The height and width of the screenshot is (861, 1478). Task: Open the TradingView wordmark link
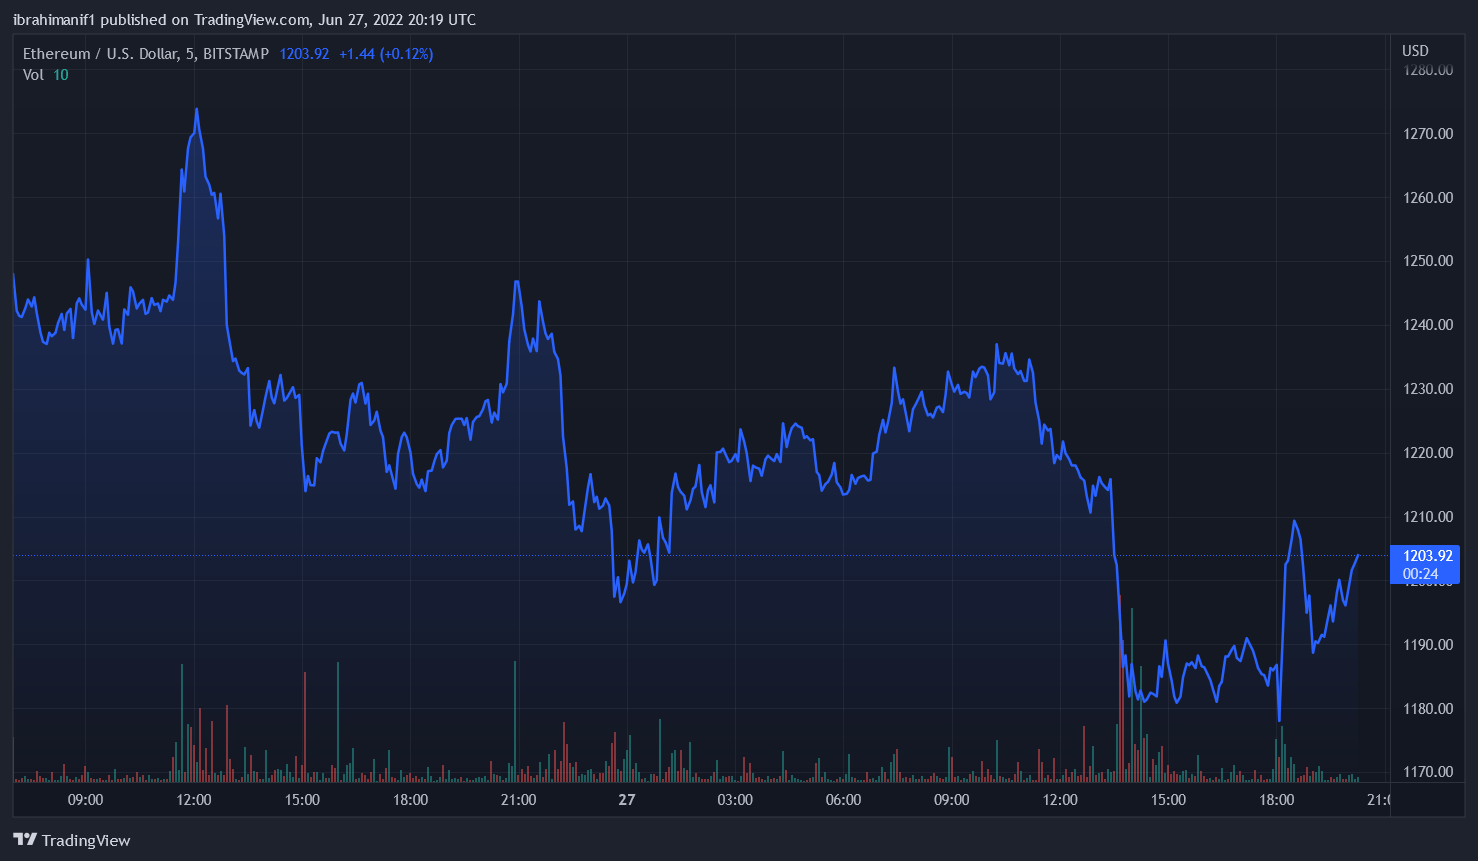tap(86, 840)
